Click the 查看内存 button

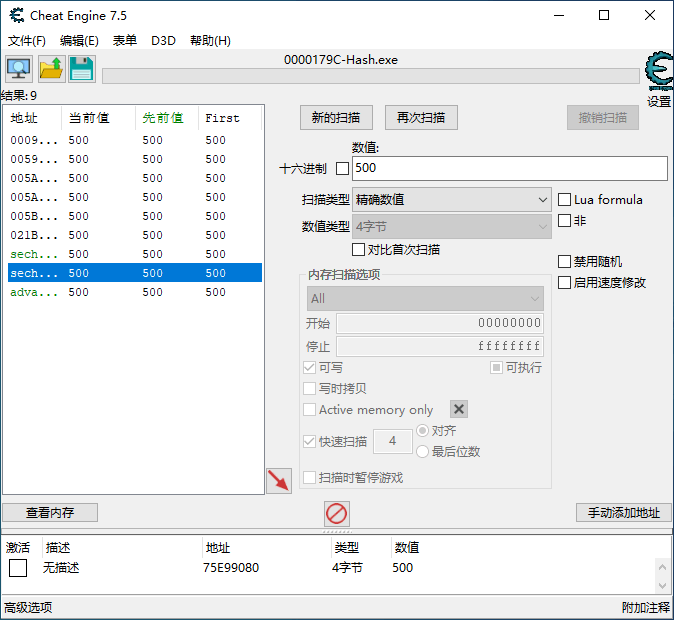coord(50,513)
